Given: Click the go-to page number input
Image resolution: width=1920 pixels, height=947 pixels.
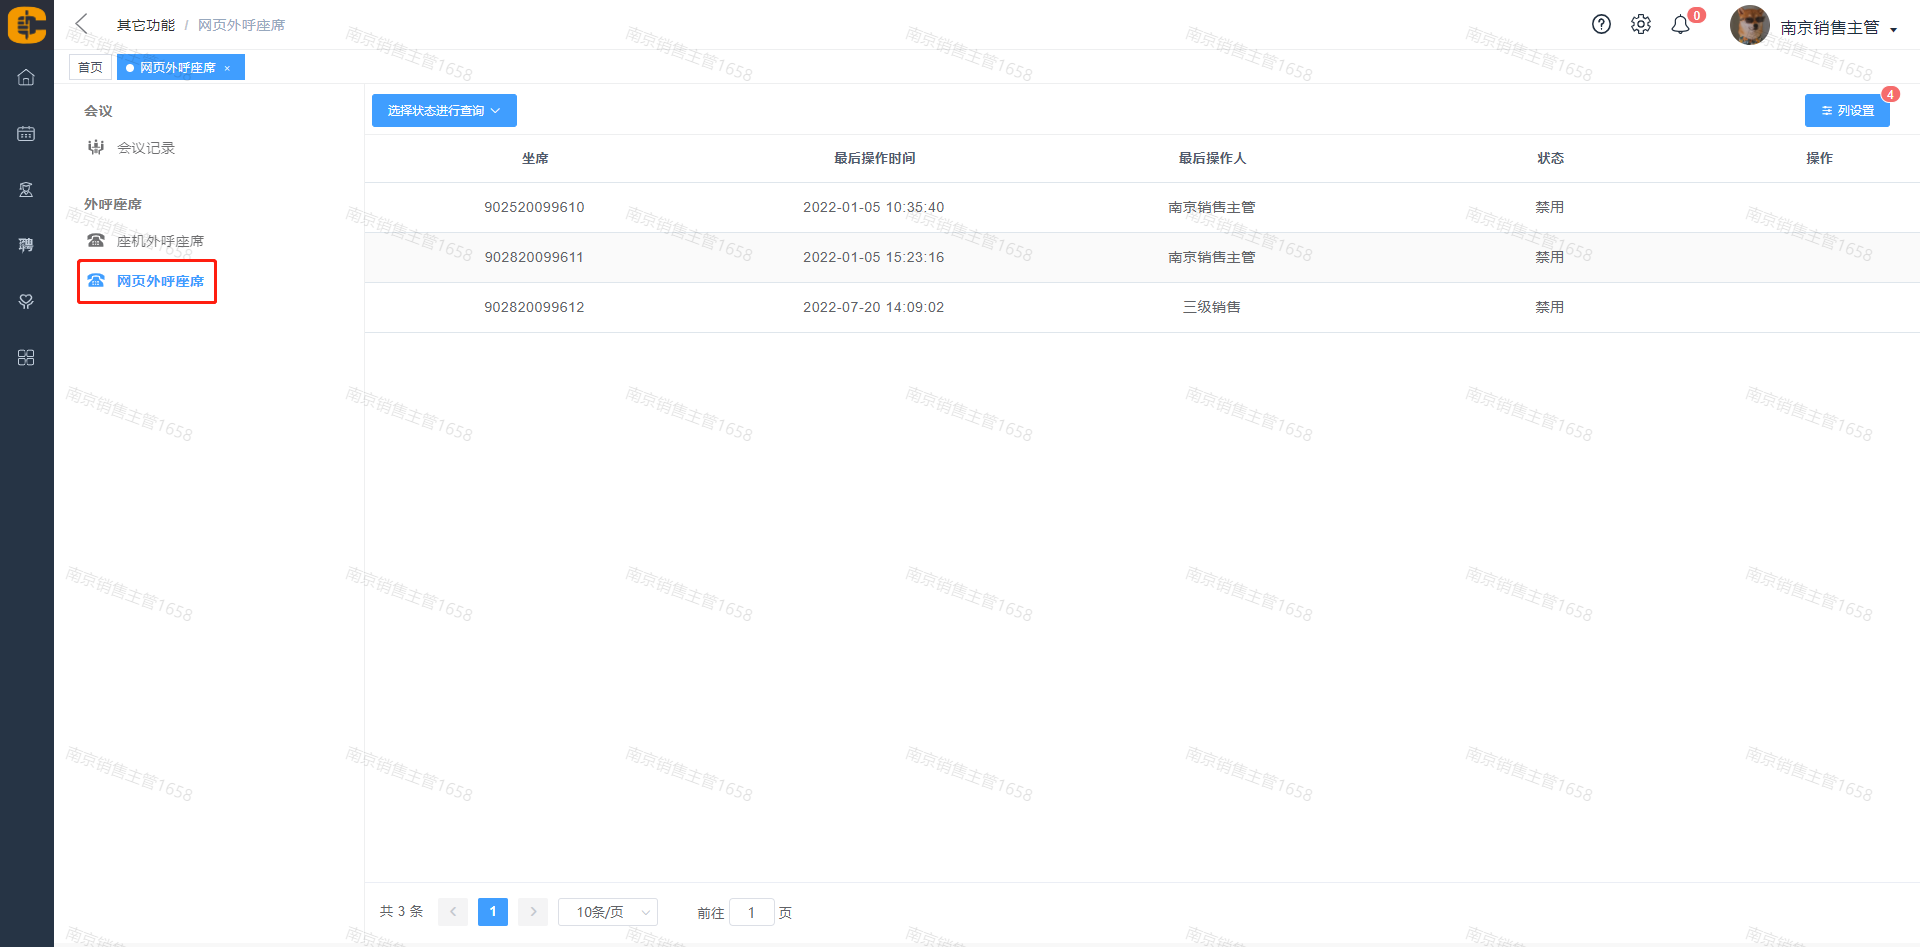Looking at the screenshot, I should pos(751,912).
